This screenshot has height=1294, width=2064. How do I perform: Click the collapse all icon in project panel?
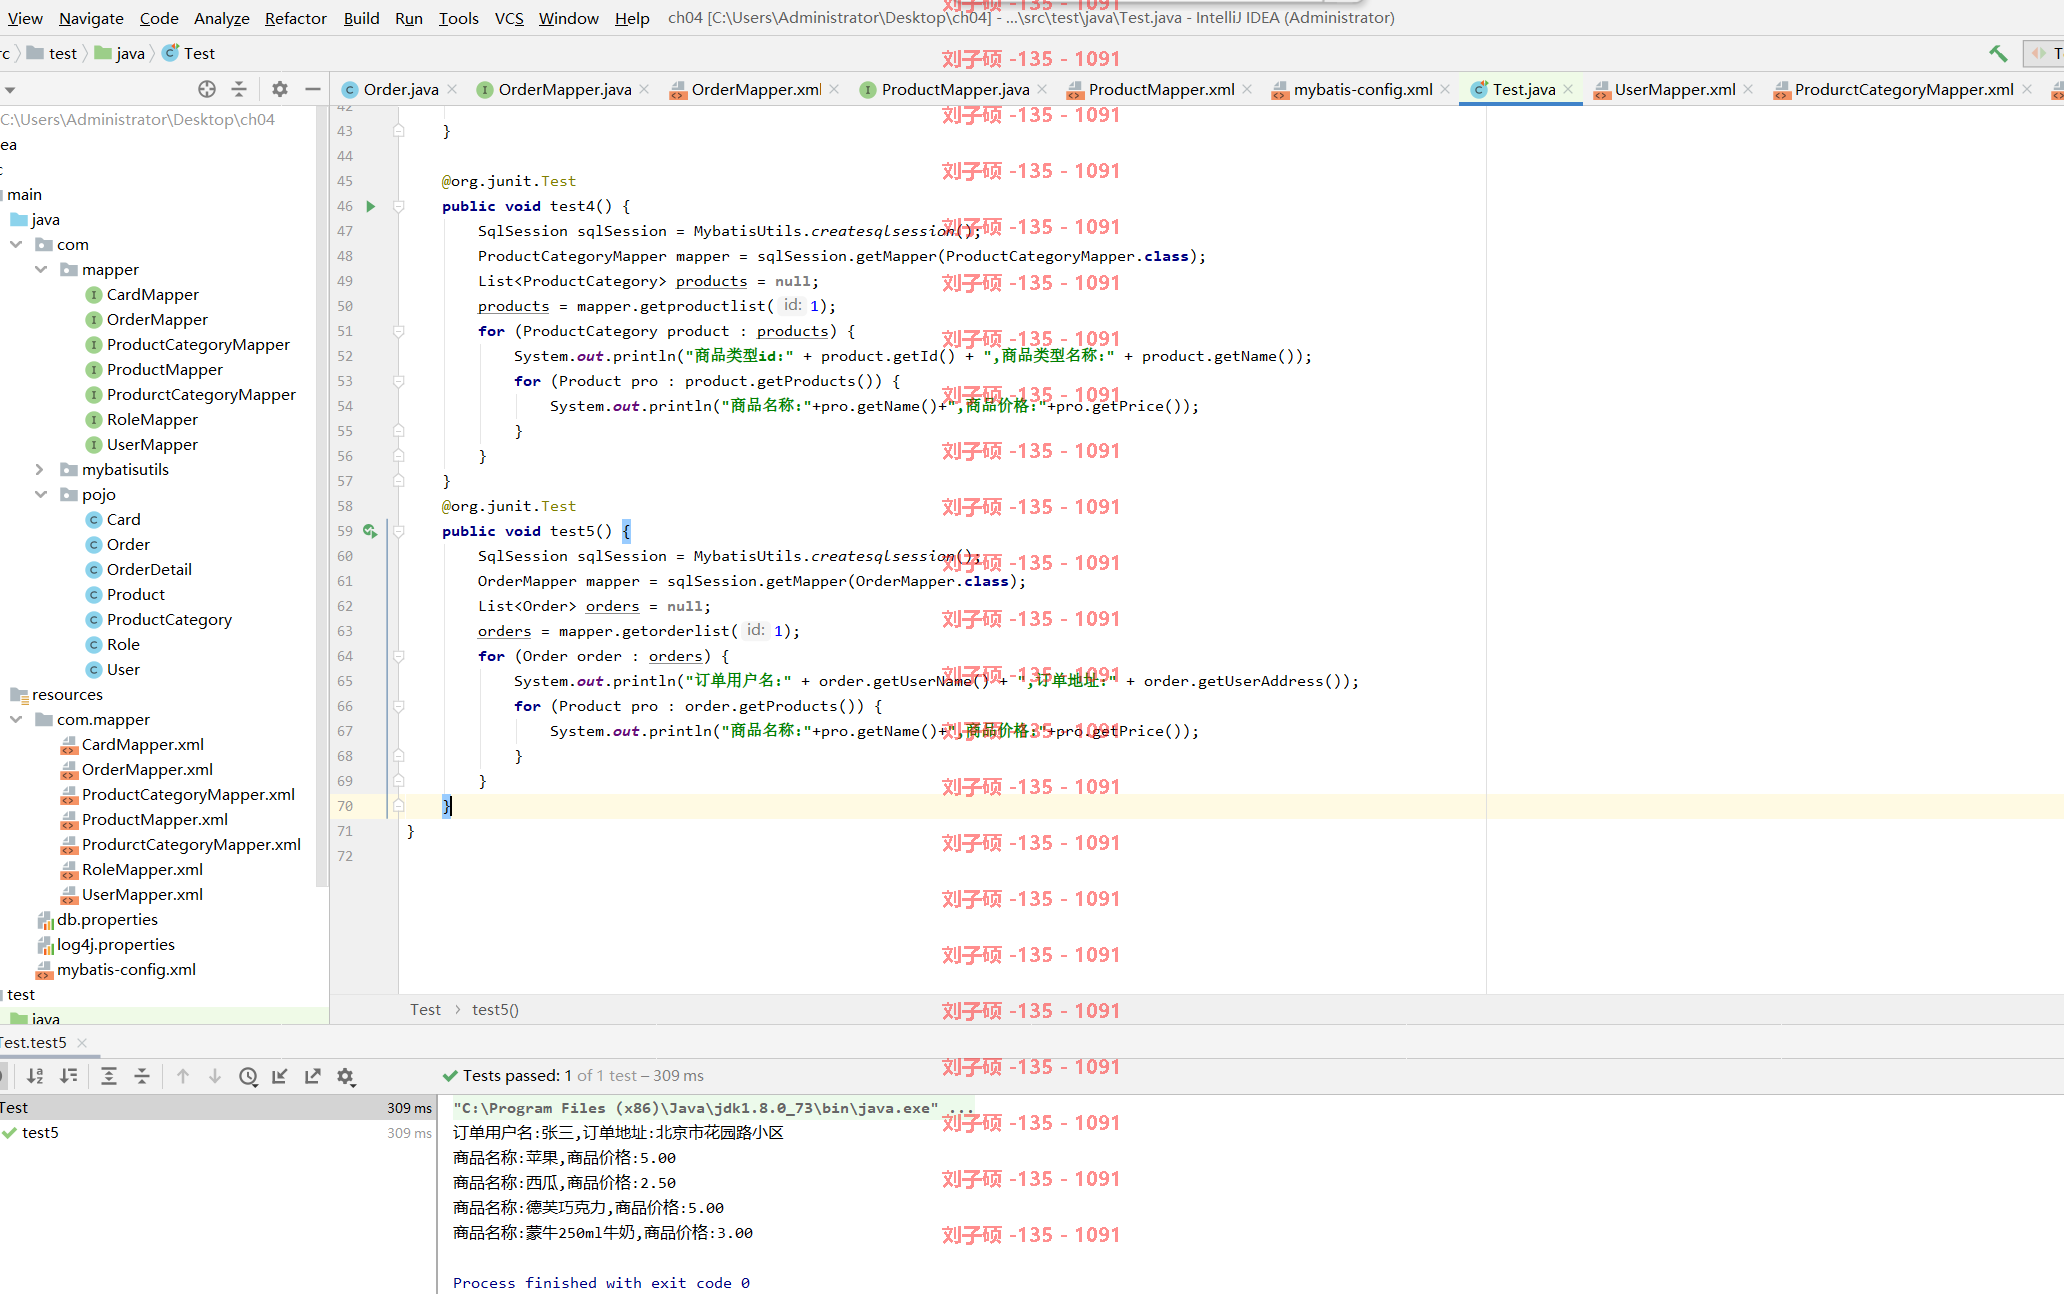pos(239,89)
